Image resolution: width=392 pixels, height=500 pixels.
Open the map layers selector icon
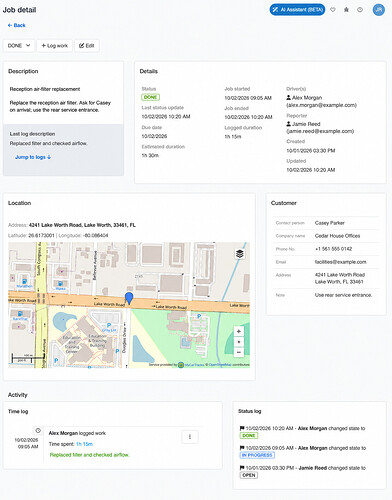coord(240,254)
